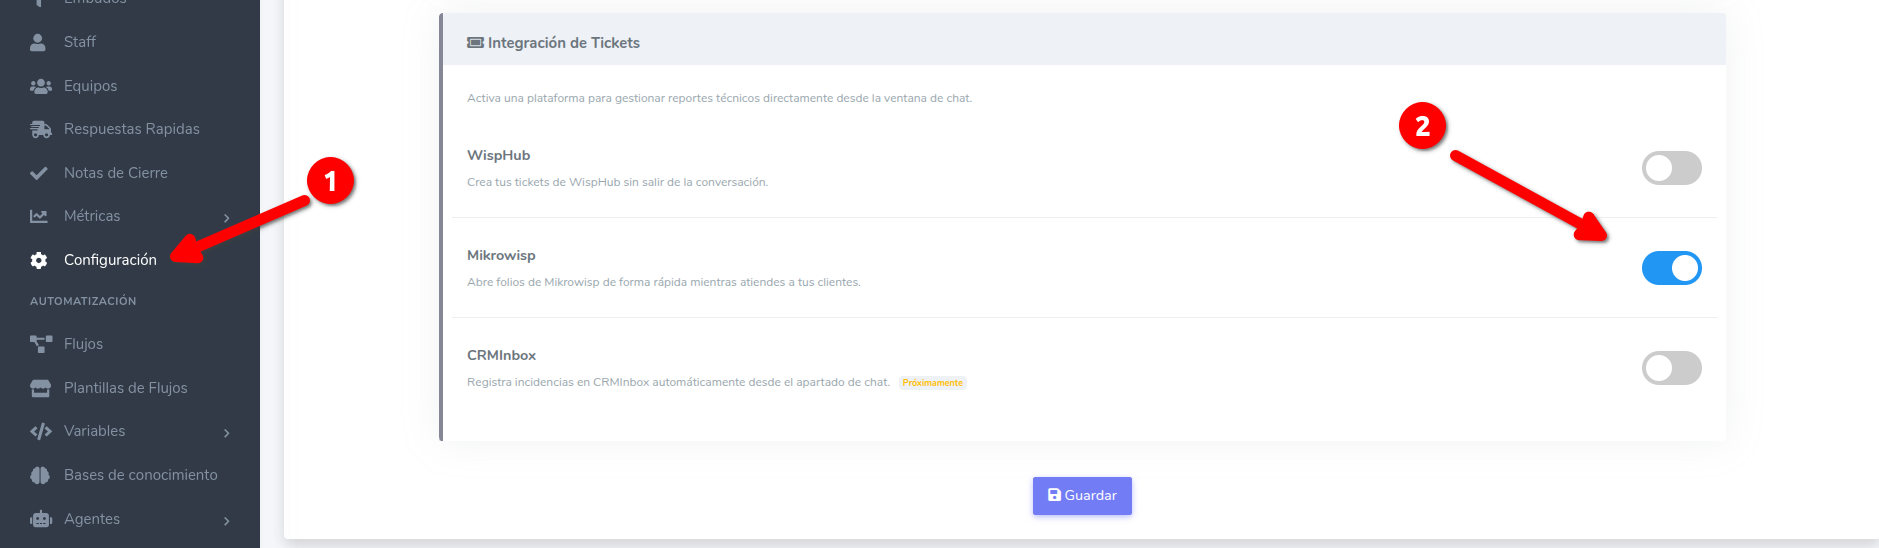
Task: Expand the Agentes submenu chevron
Action: click(227, 520)
